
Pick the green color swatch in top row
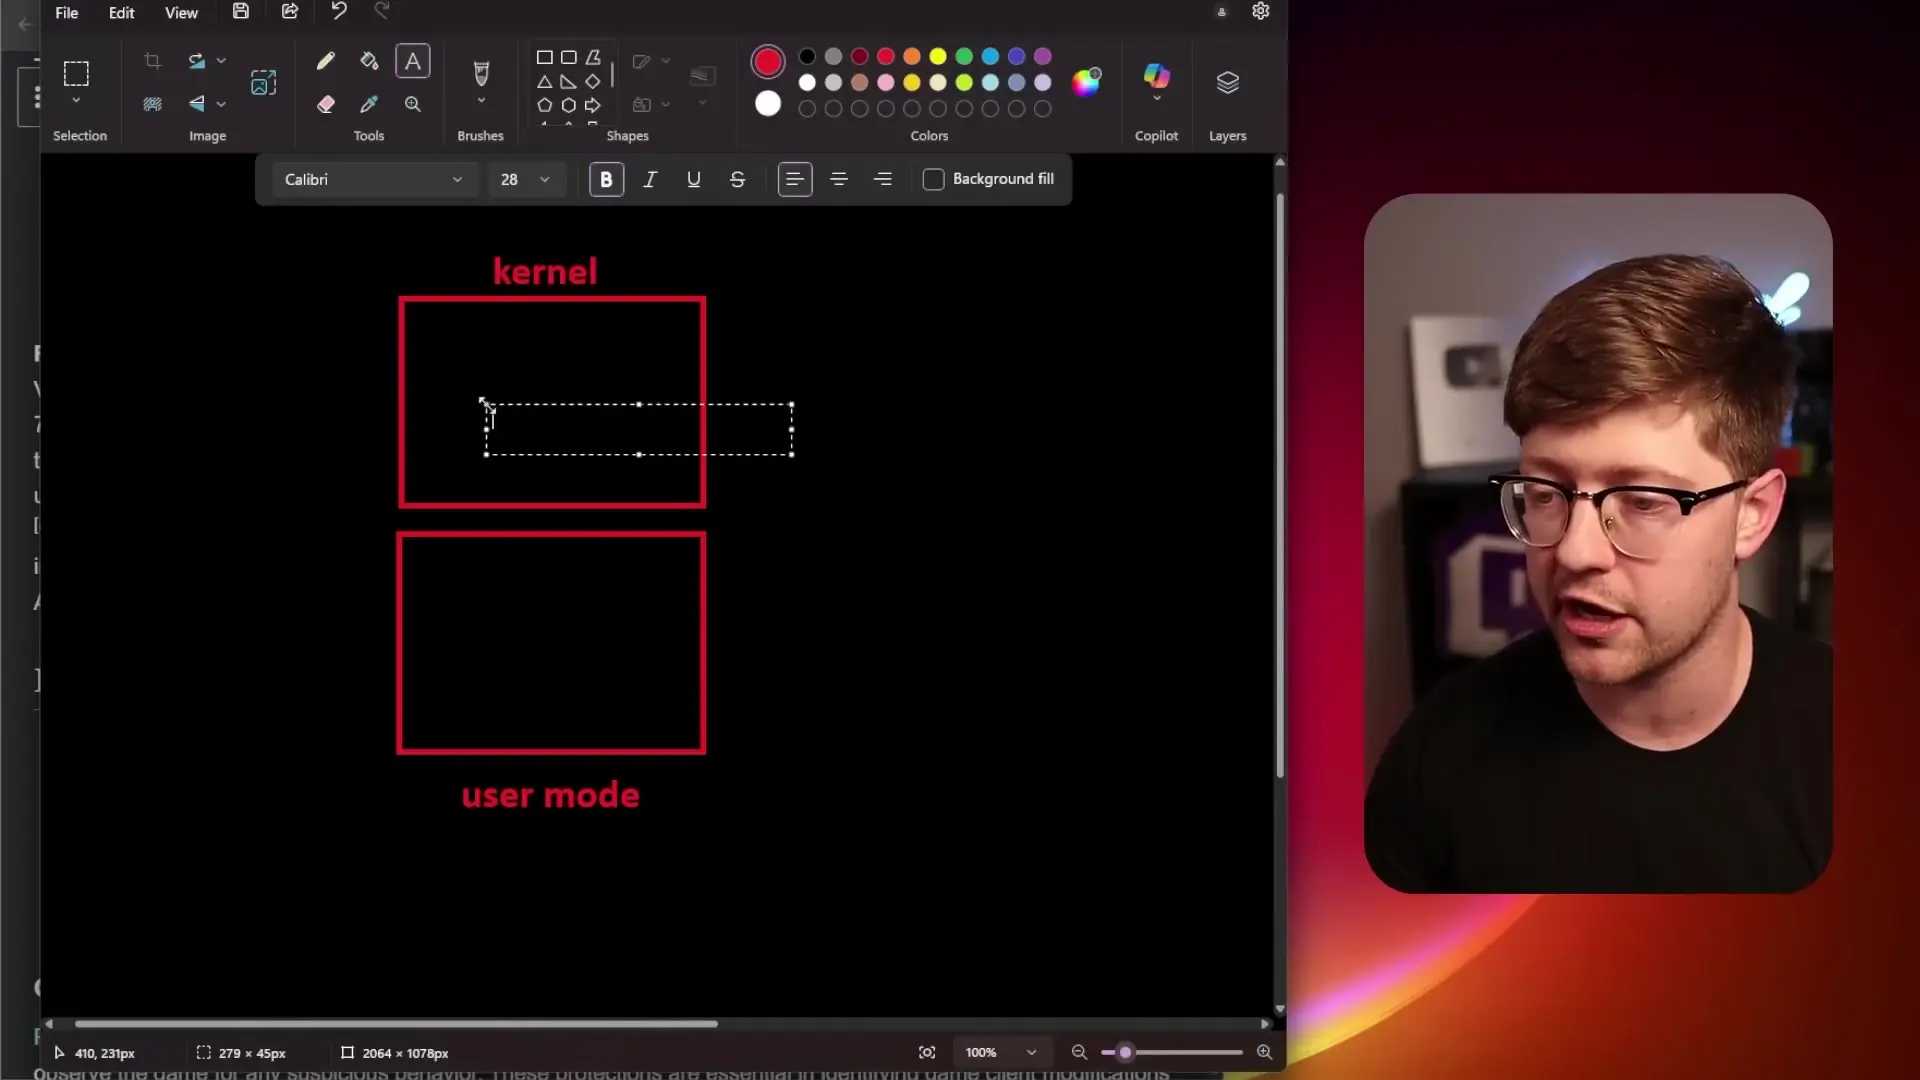pyautogui.click(x=964, y=56)
